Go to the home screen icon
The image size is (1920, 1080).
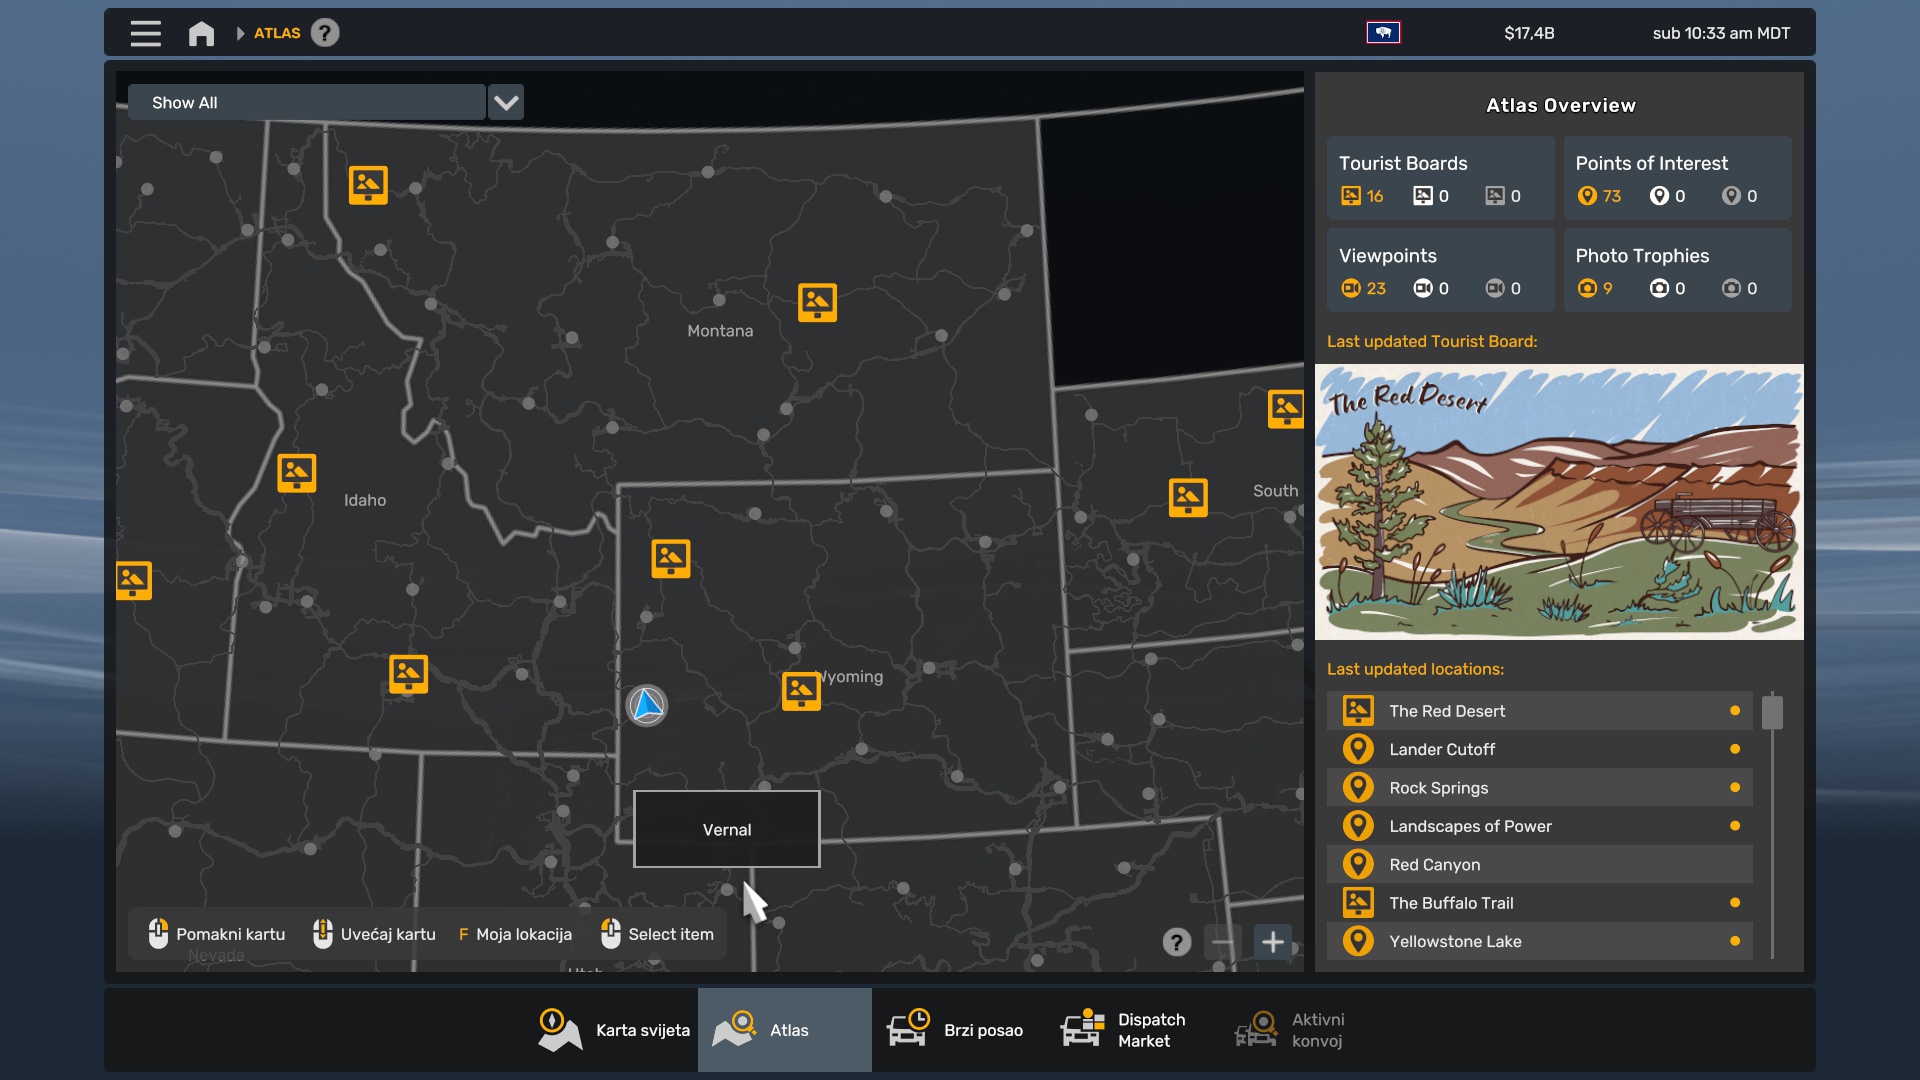click(201, 33)
